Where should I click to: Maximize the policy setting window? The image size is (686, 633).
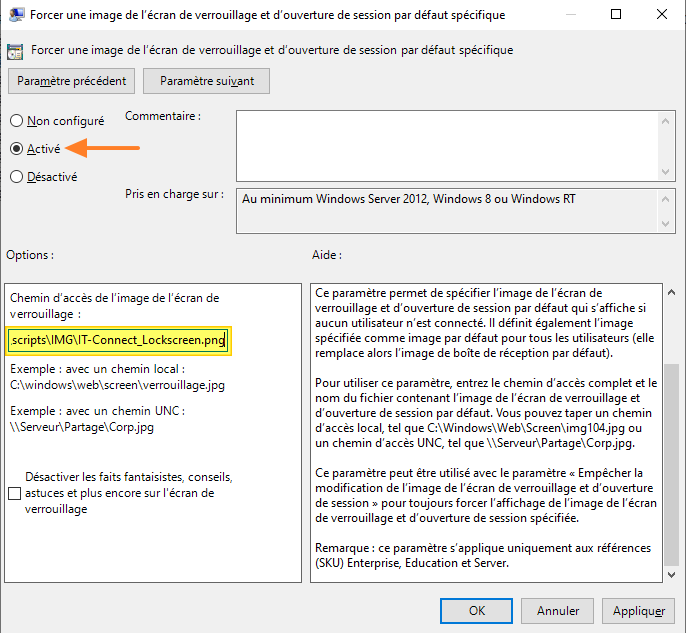(x=616, y=14)
